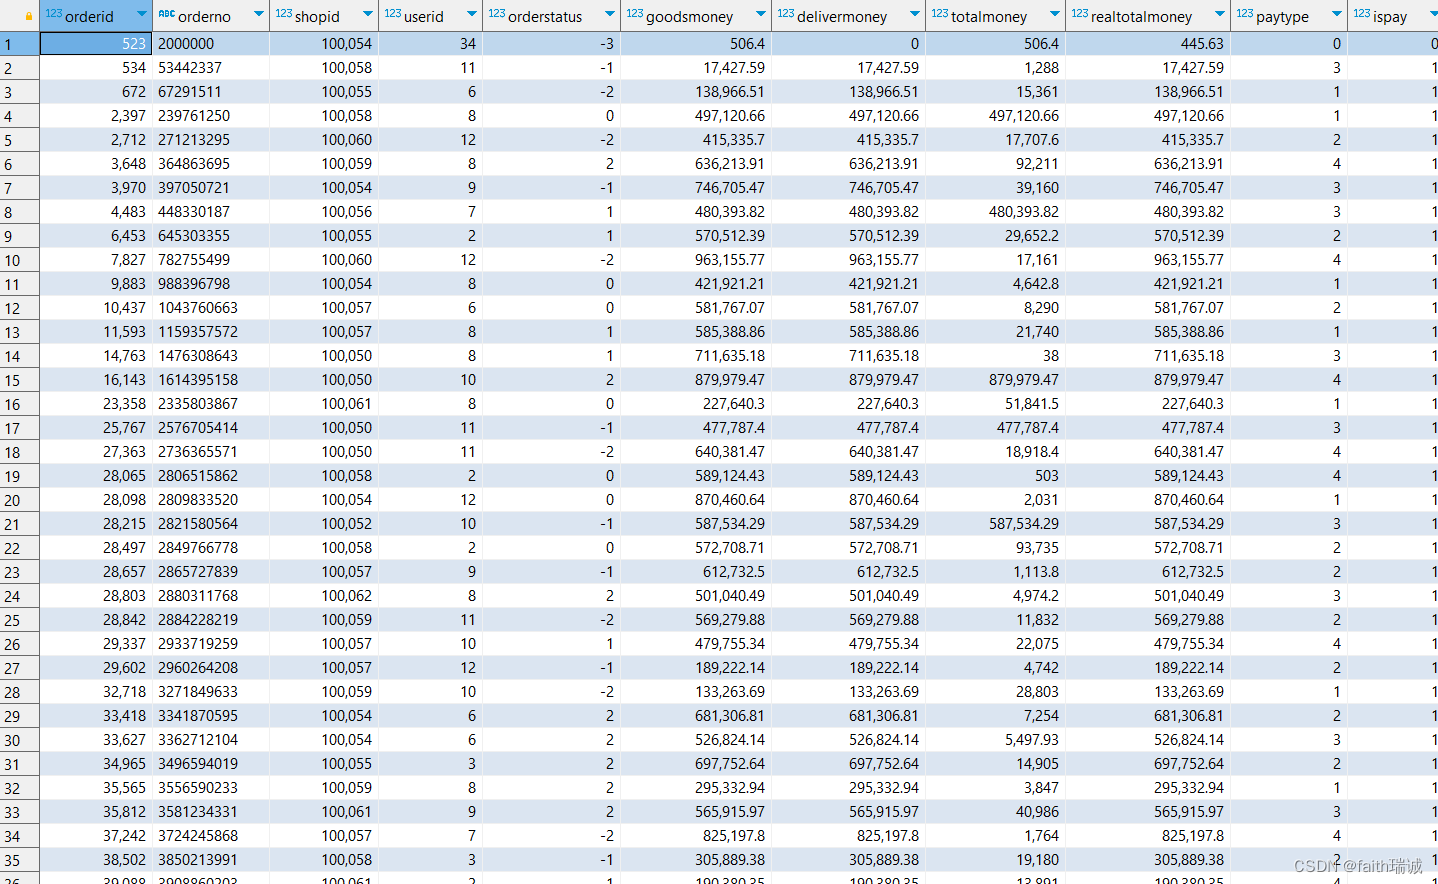Screen dimensions: 1438x884
Task: Select totalmoney cell 15,361
Action: coord(996,92)
